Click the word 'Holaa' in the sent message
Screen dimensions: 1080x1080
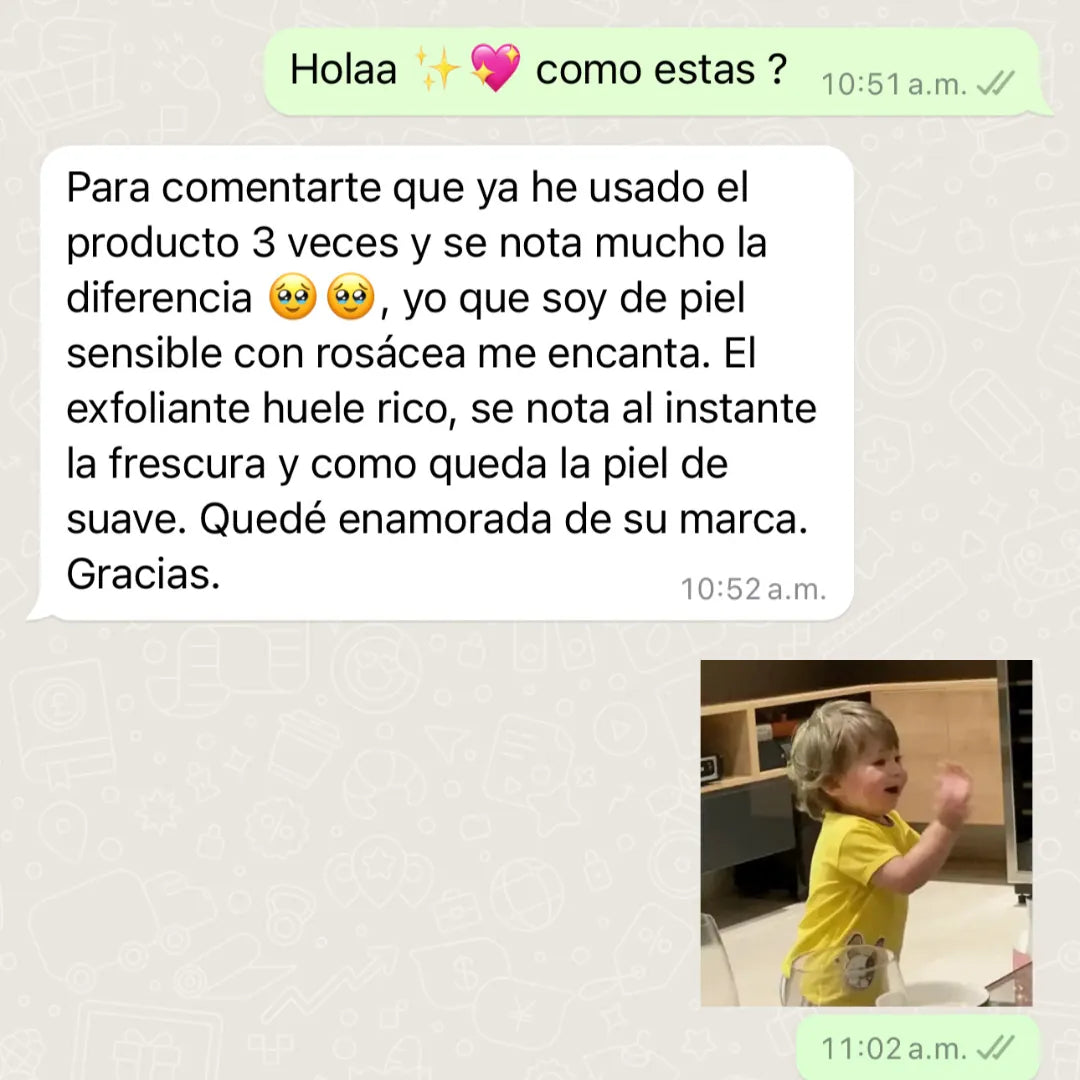click(x=343, y=70)
